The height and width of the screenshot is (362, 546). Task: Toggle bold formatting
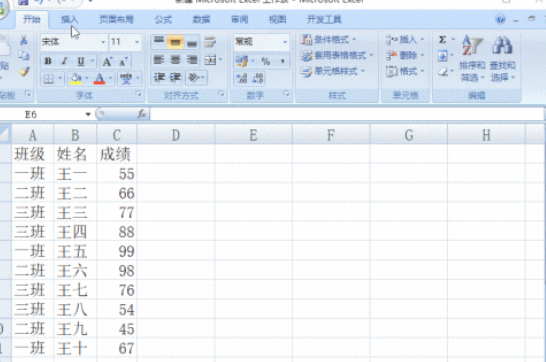pyautogui.click(x=48, y=61)
